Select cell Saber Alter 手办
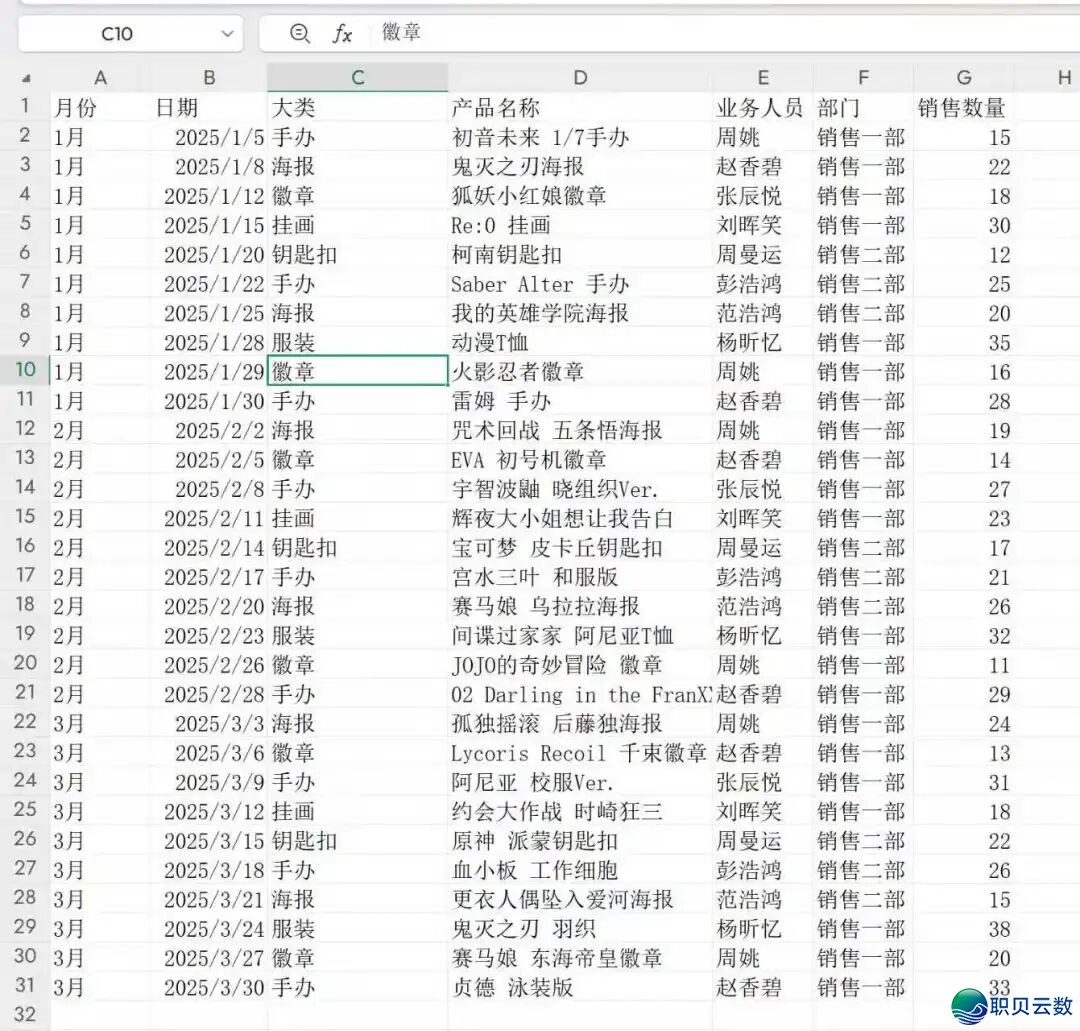Image resolution: width=1080 pixels, height=1031 pixels. 580,284
